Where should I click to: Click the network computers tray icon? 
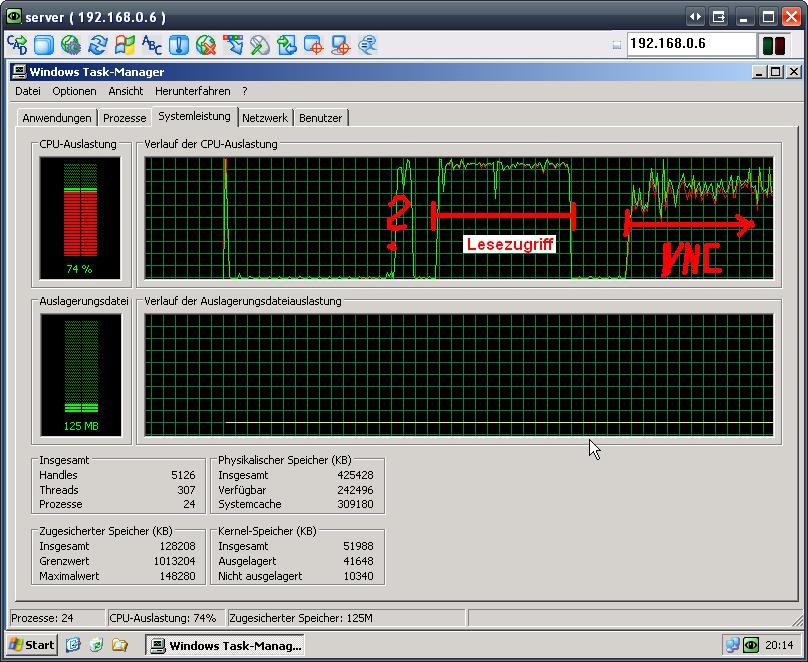[x=732, y=645]
